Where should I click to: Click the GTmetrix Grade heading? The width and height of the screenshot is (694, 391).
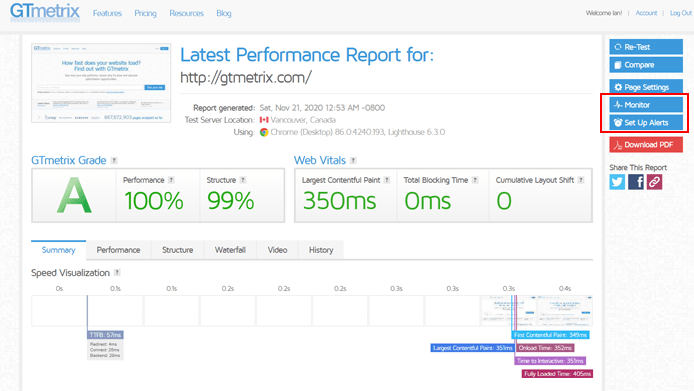[69, 160]
